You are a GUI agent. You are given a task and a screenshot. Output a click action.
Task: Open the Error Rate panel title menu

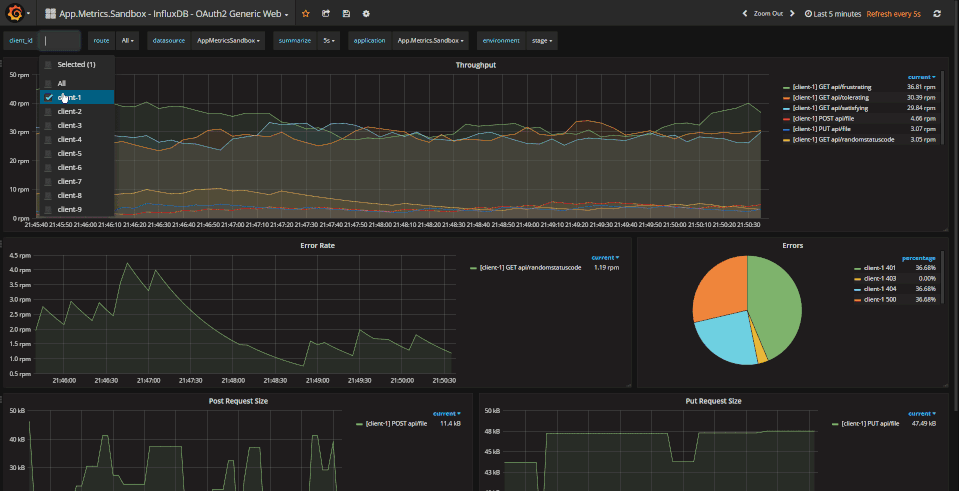(318, 245)
